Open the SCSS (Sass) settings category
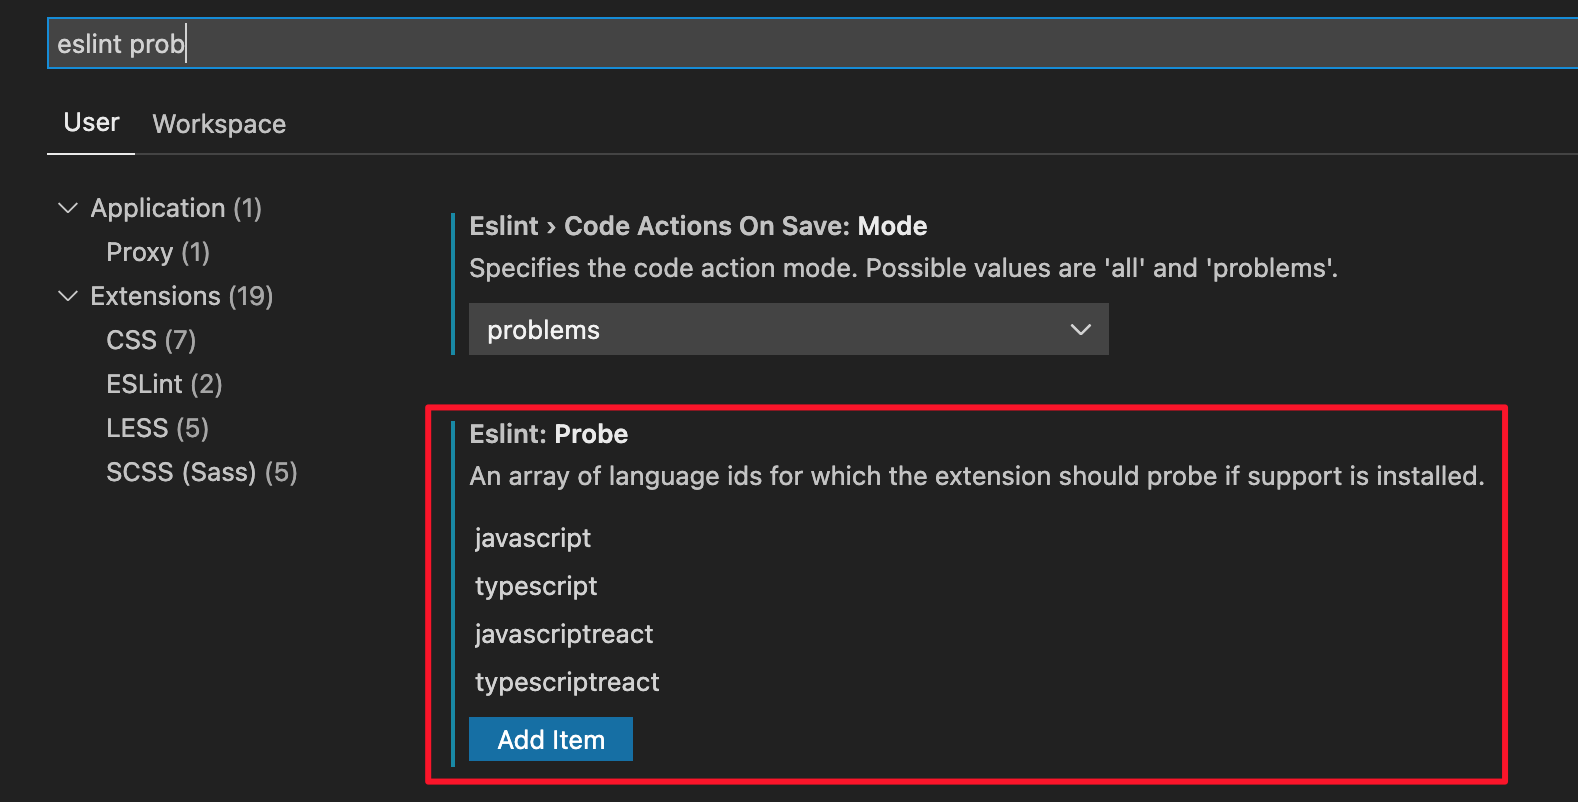This screenshot has width=1578, height=802. point(202,472)
